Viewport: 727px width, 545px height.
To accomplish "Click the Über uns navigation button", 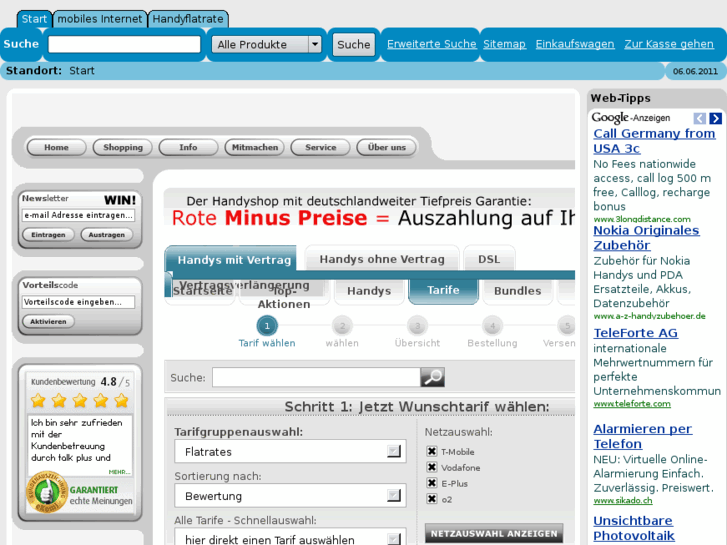I will coord(386,147).
